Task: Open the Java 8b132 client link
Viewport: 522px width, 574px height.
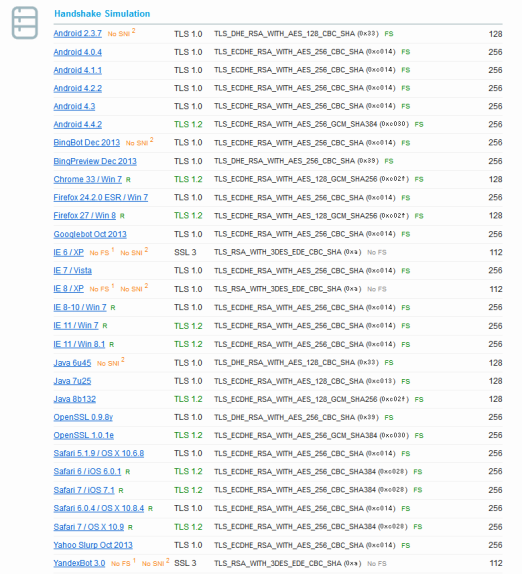Action: [x=75, y=399]
